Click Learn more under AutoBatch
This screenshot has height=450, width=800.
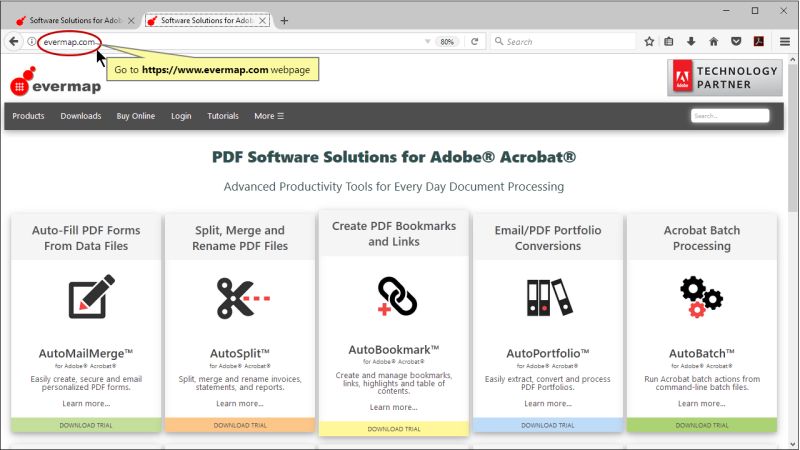[x=702, y=404]
